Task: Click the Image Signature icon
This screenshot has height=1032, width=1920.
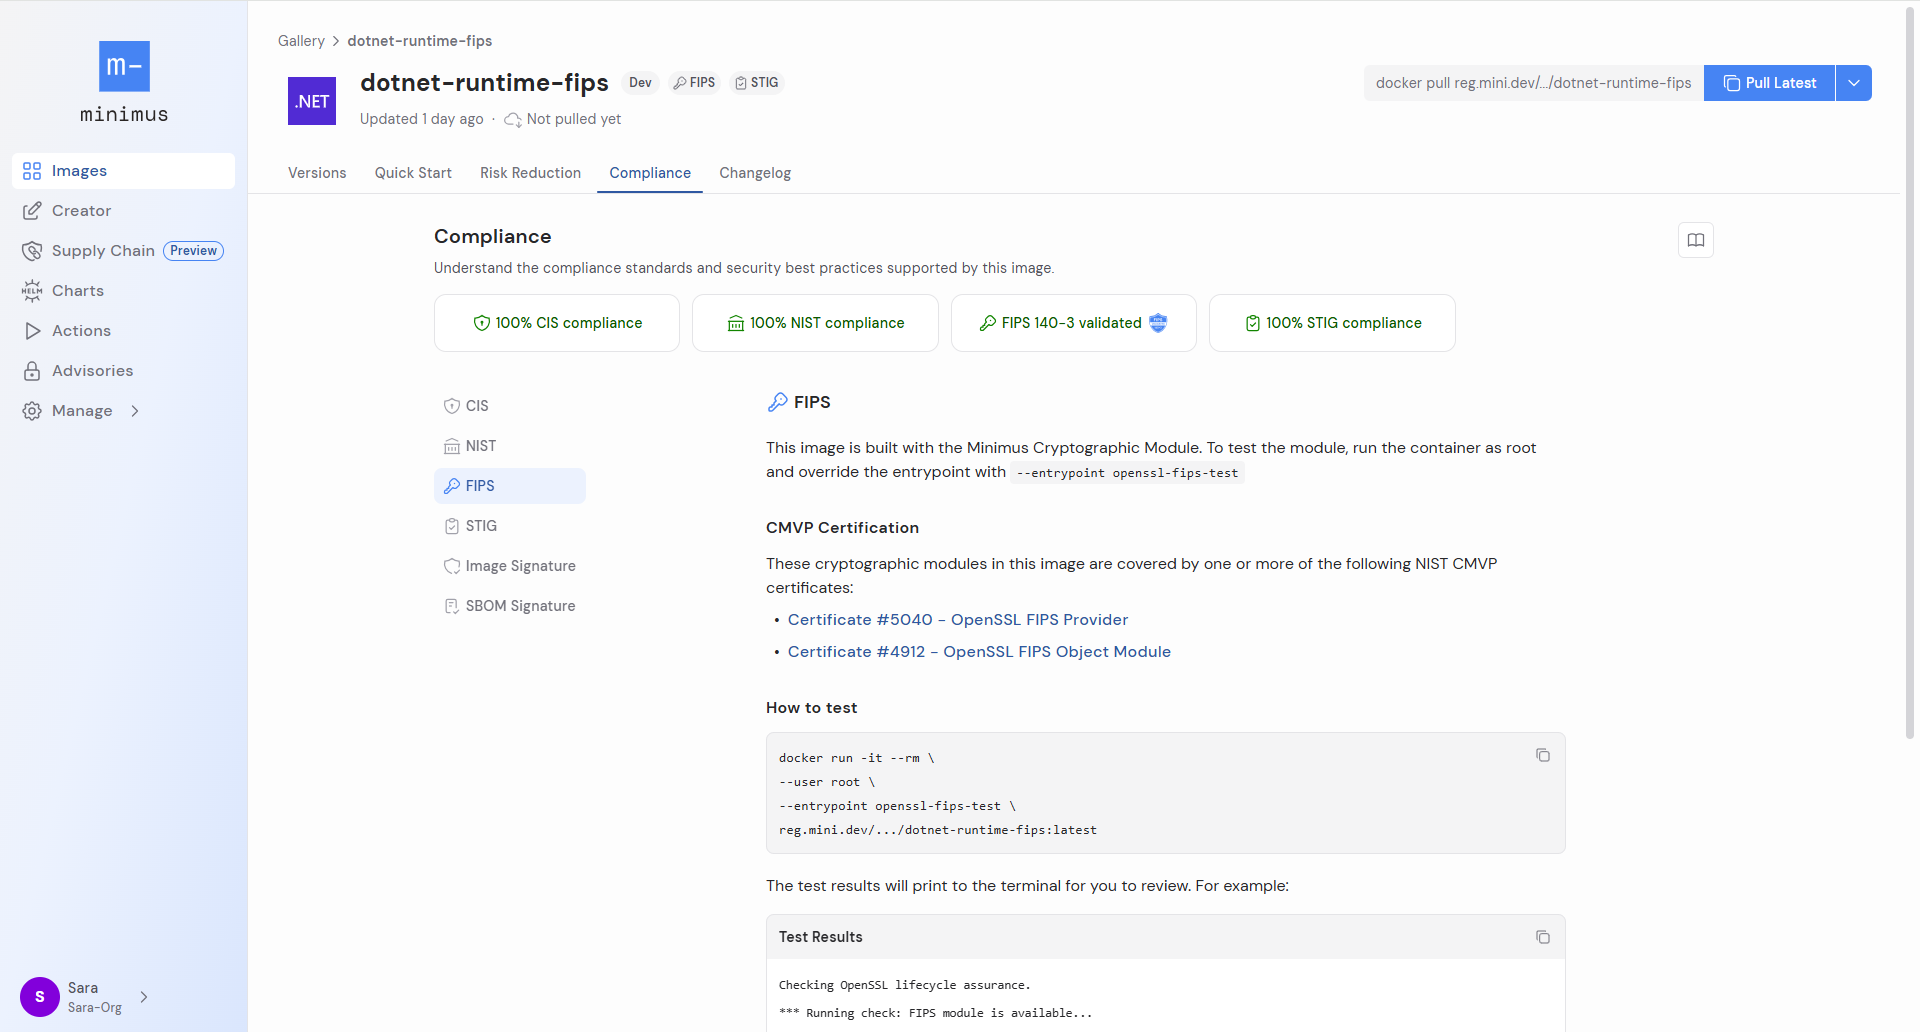Action: pos(452,566)
